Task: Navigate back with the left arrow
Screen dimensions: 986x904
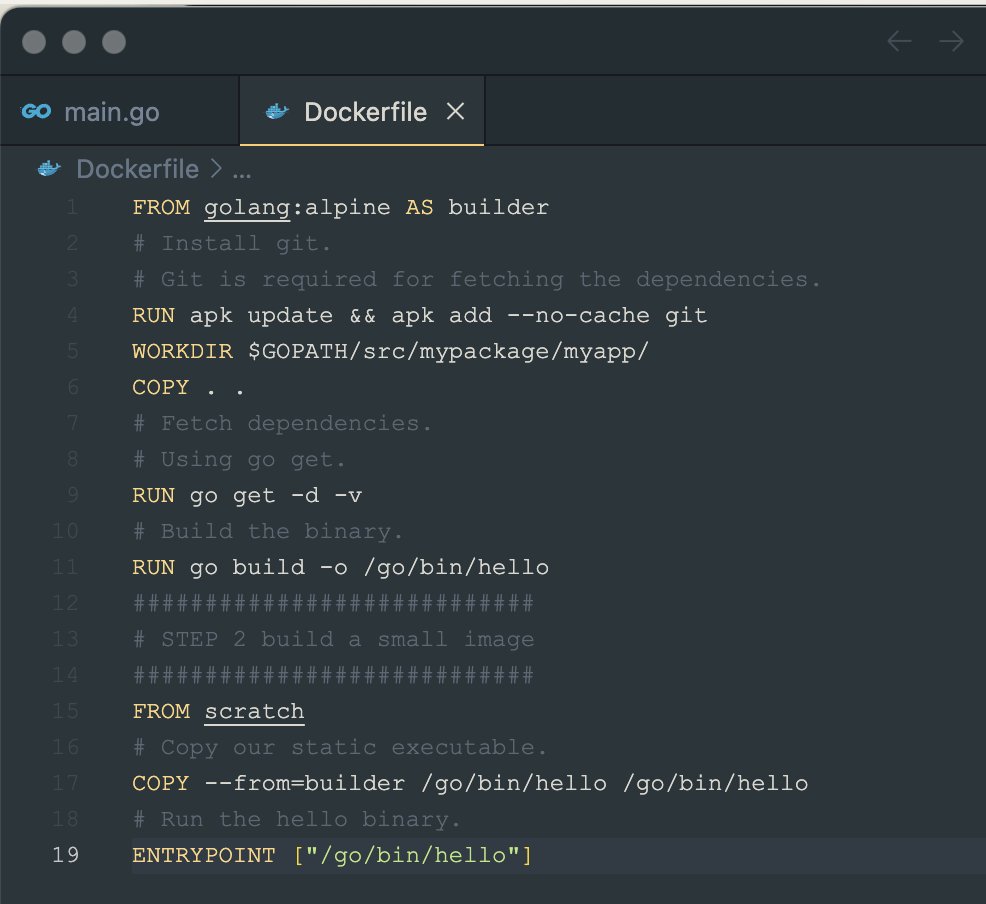Action: click(x=899, y=41)
